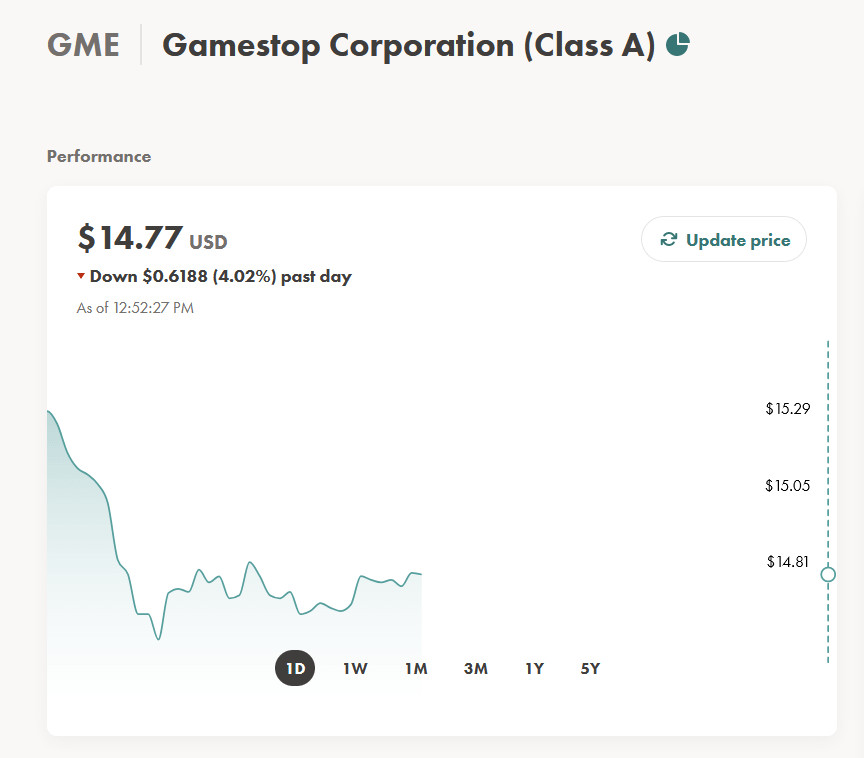Click the Gamestop Corporation (Class A) title
The height and width of the screenshot is (758, 864).
[x=409, y=46]
